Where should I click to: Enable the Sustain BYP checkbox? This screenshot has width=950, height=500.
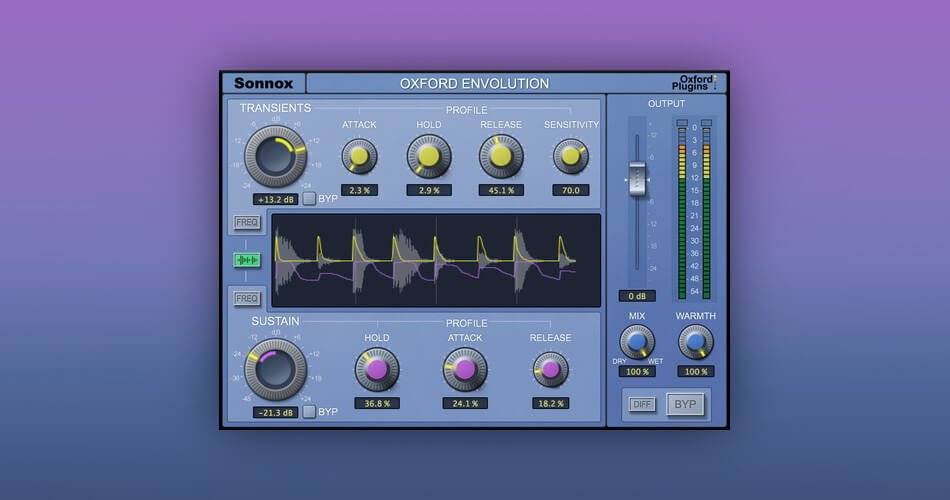click(x=309, y=412)
